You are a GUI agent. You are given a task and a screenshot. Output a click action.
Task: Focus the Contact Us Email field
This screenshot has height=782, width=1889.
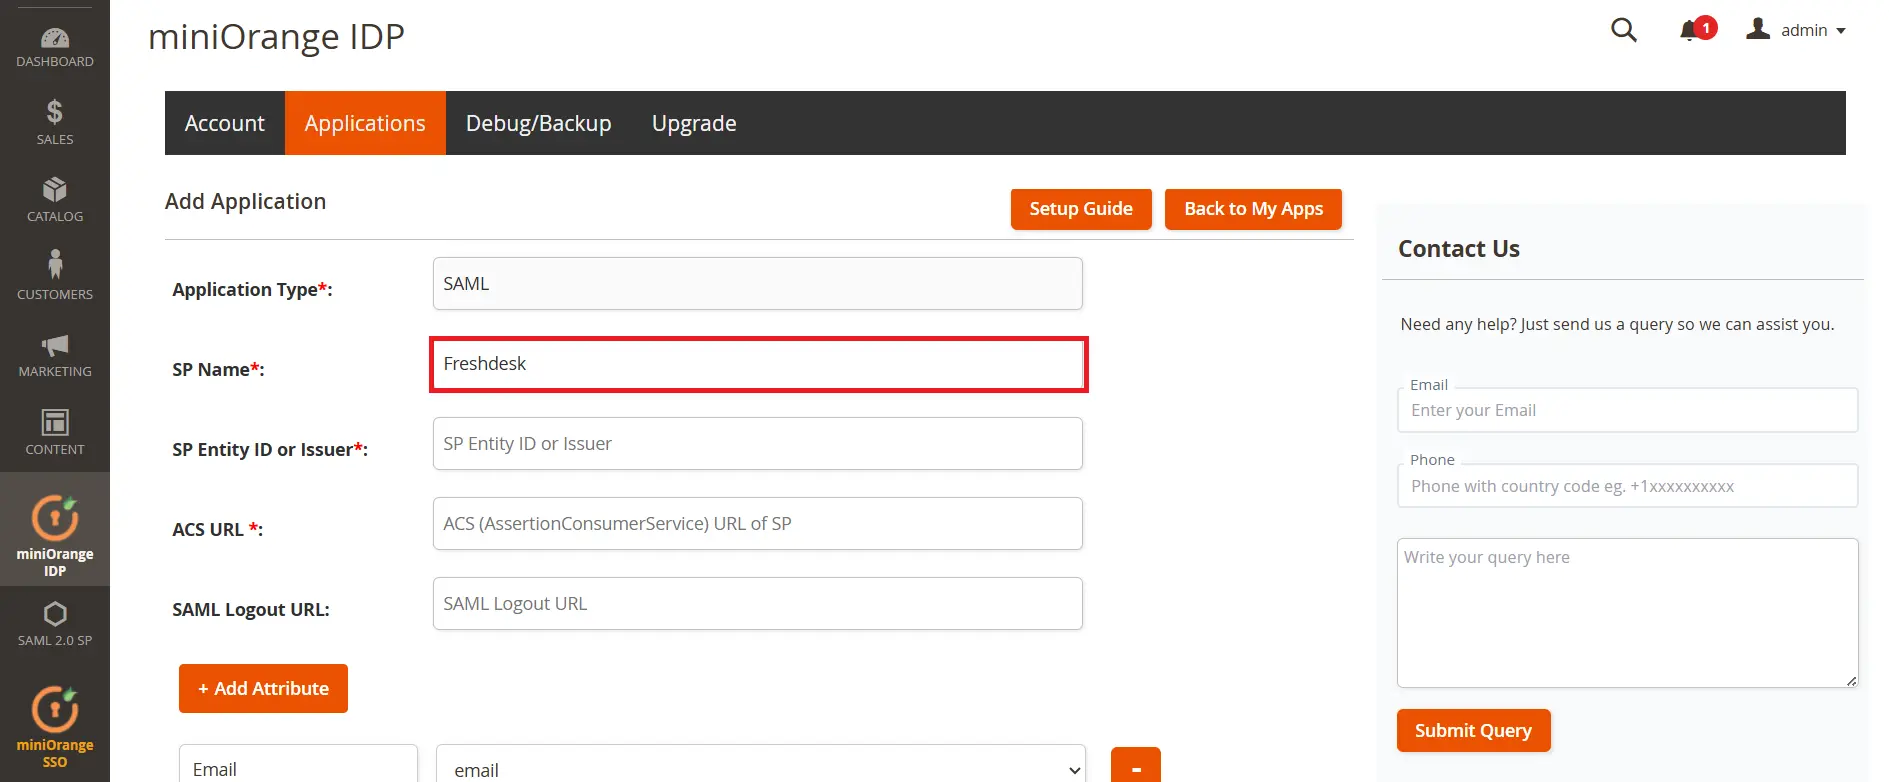pyautogui.click(x=1627, y=410)
